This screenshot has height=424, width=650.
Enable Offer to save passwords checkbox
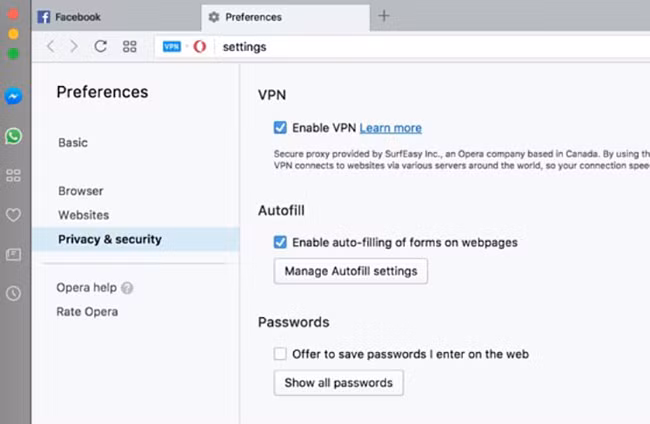[280, 354]
